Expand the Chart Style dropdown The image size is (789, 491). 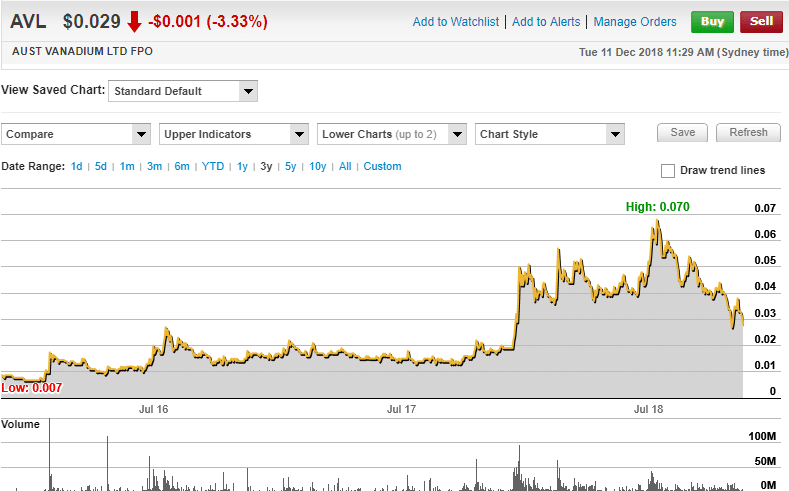tap(550, 134)
